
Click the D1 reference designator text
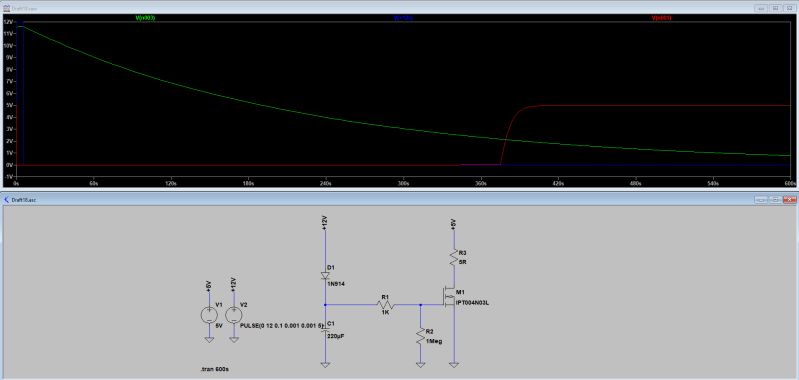pyautogui.click(x=331, y=267)
